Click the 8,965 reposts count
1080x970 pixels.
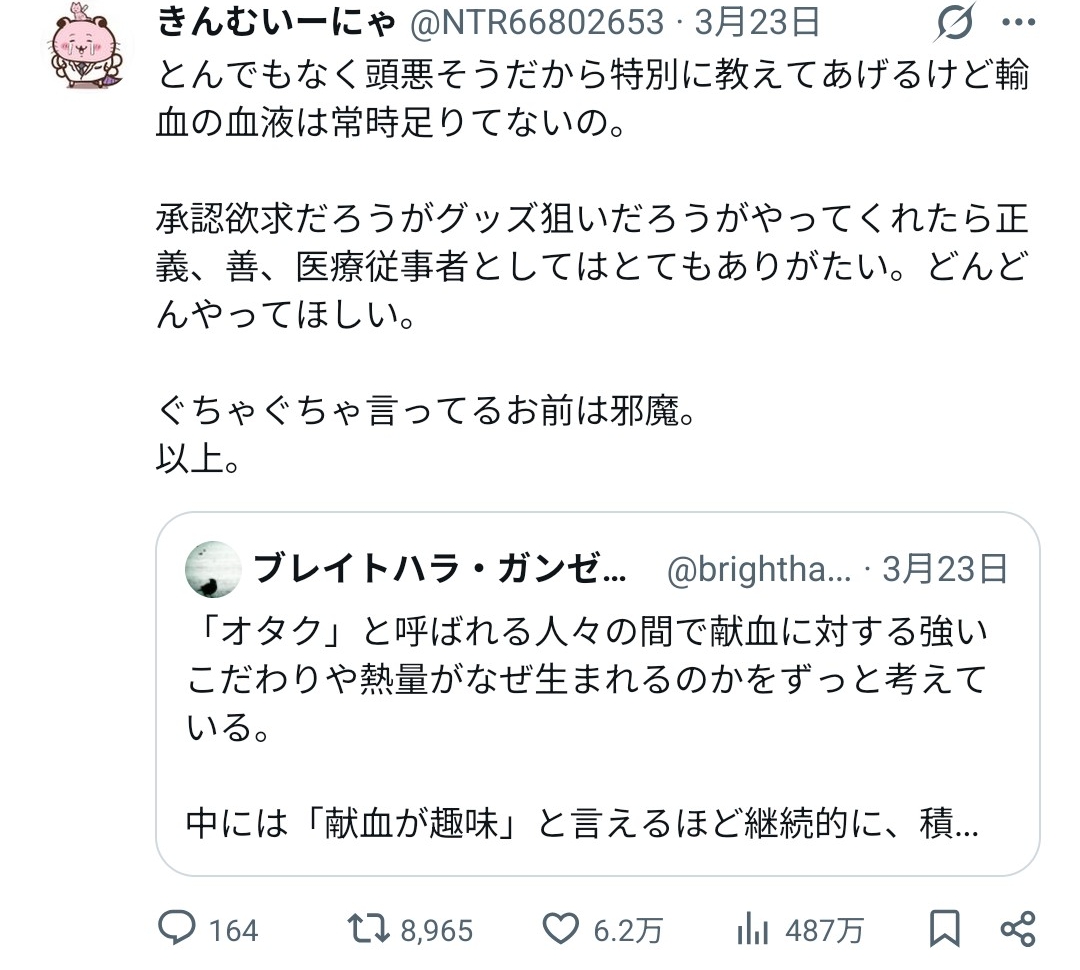tap(436, 931)
